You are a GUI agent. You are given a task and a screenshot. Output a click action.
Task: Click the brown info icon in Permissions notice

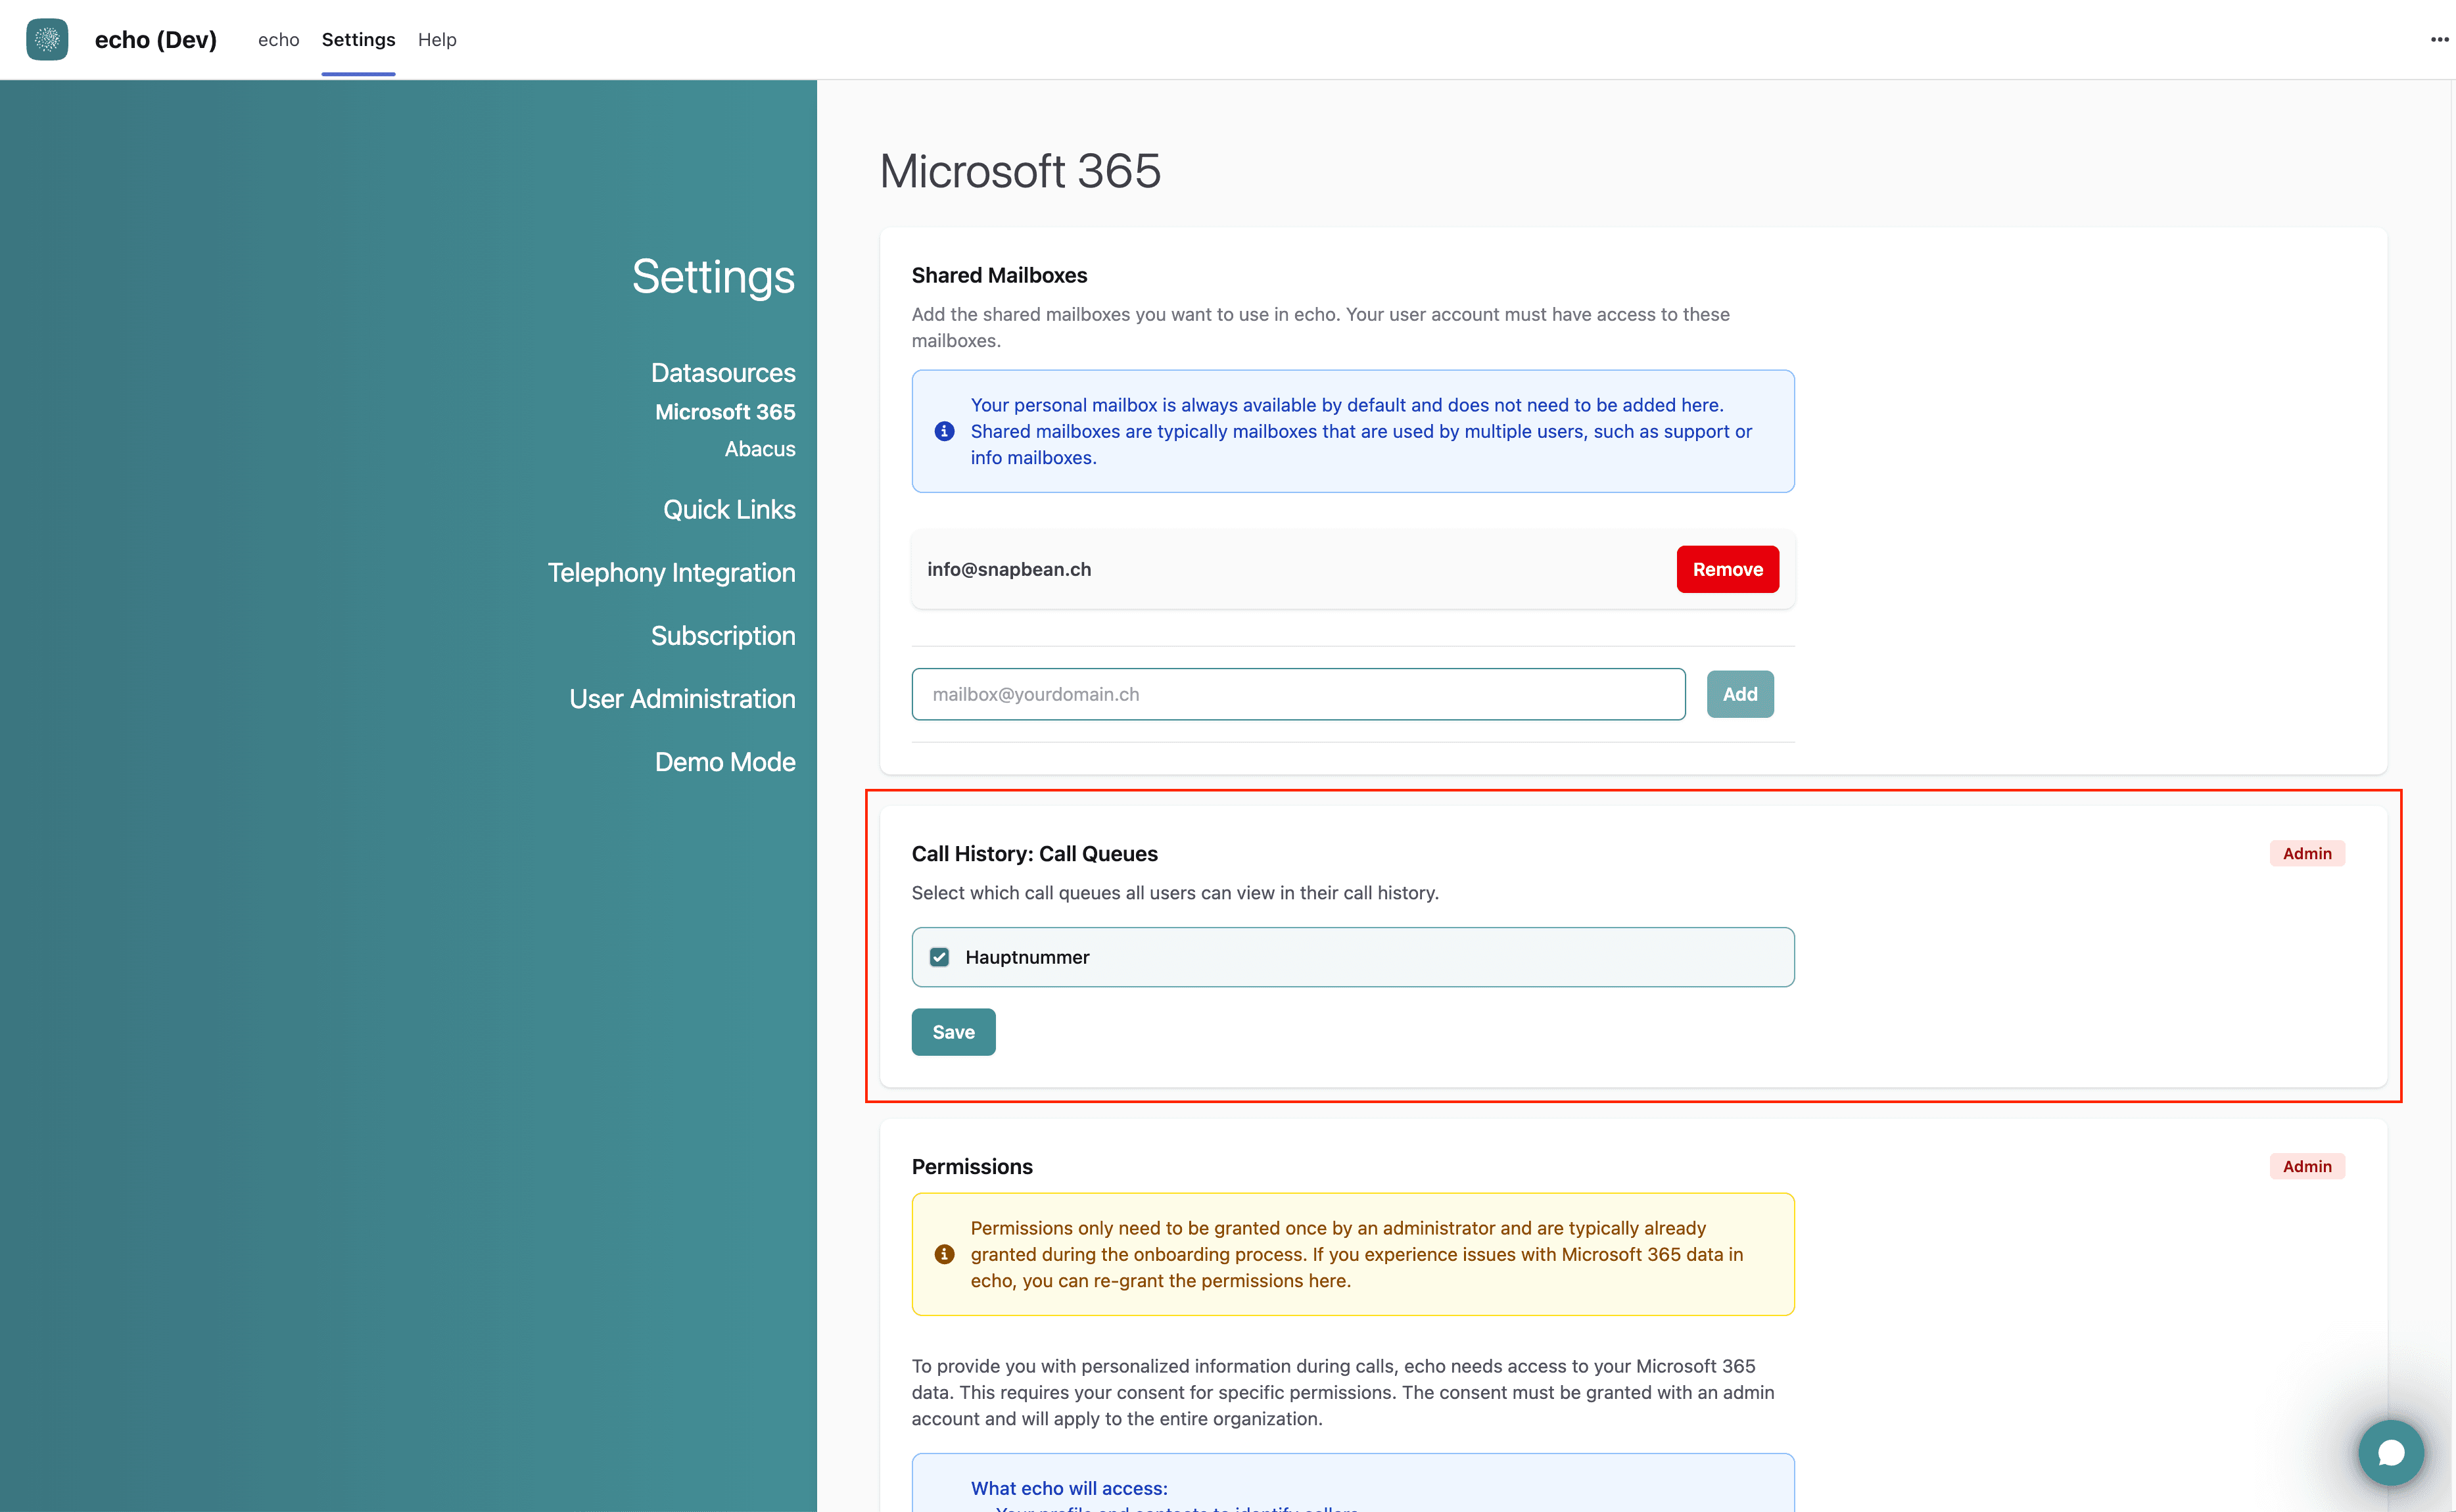(944, 1254)
